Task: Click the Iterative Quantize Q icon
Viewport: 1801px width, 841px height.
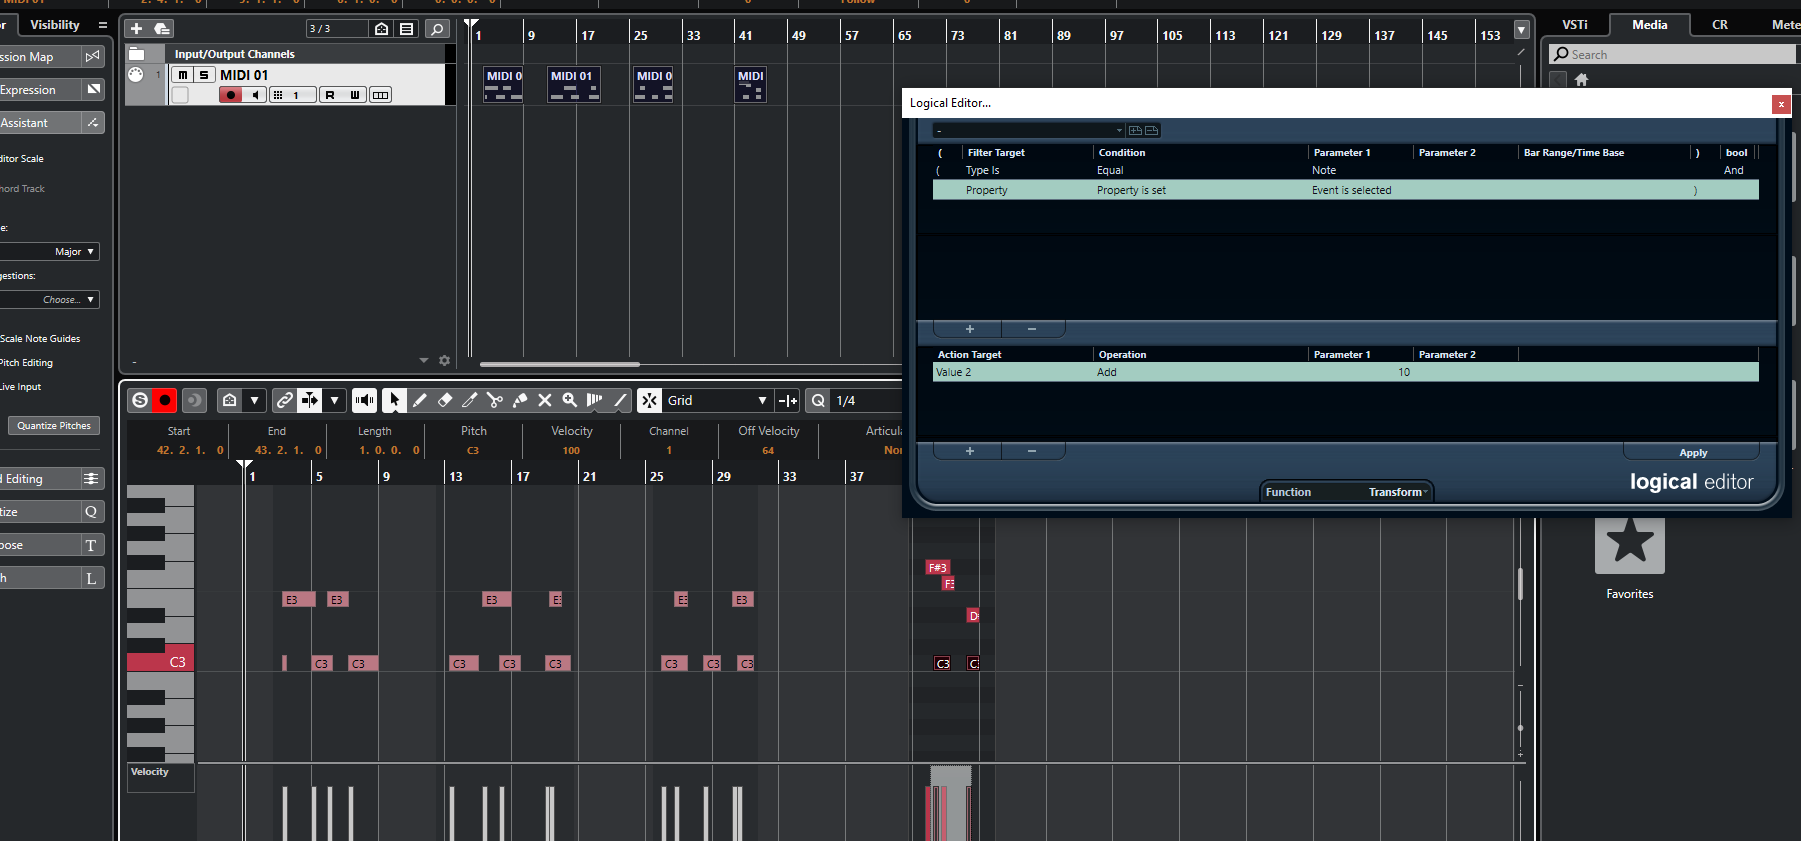Action: click(x=818, y=400)
